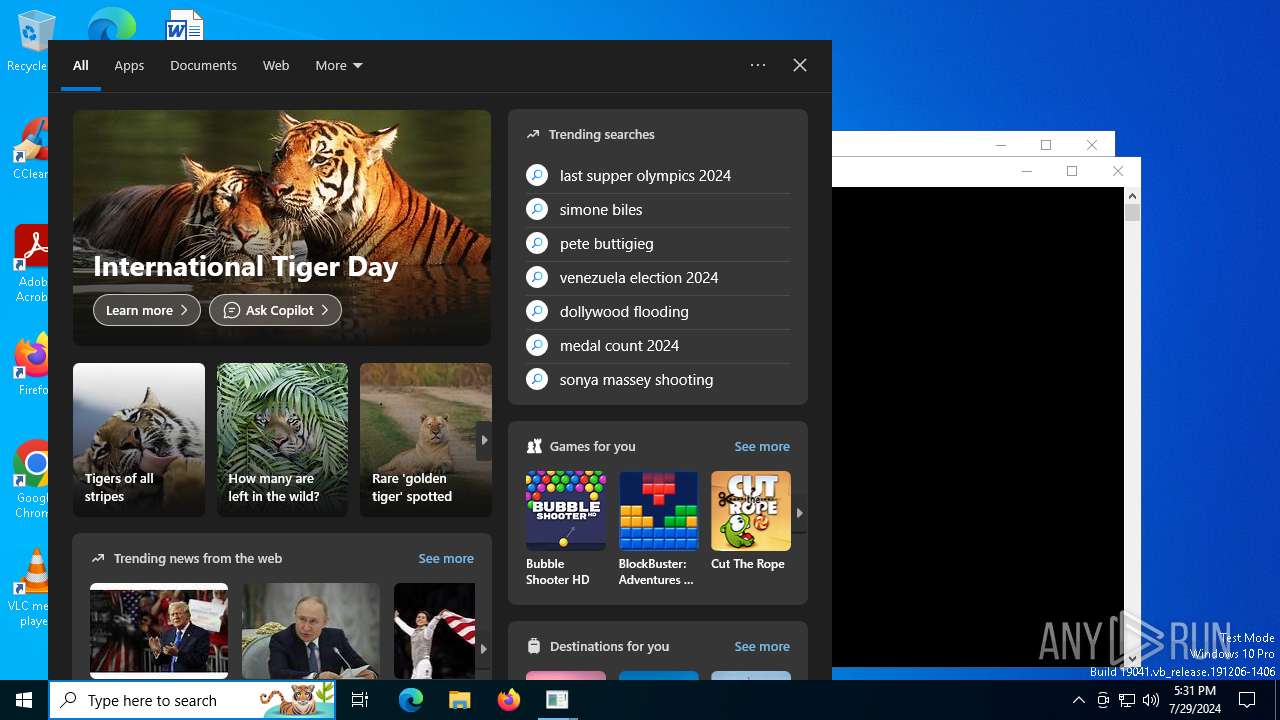Maximize the front background console window
This screenshot has height=720, width=1280.
coord(1072,171)
